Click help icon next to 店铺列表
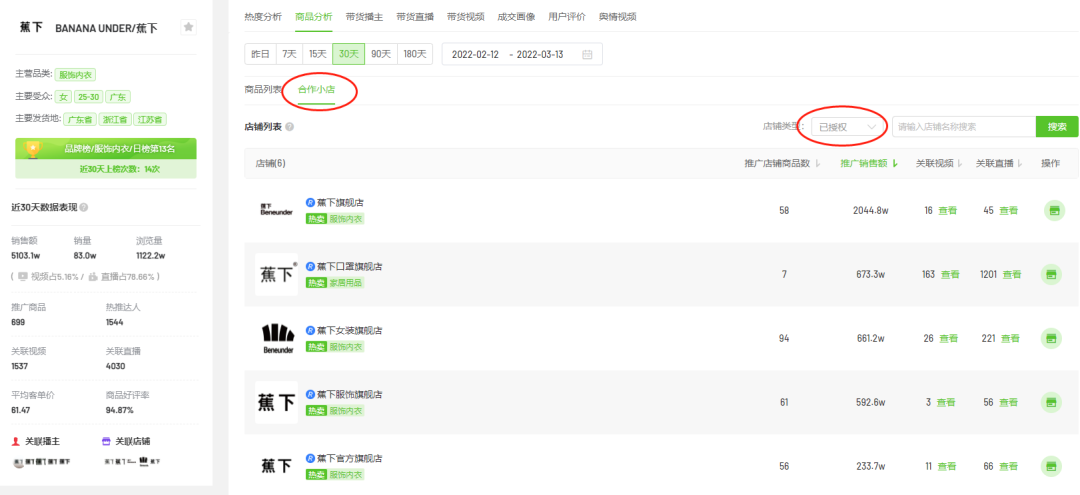The height and width of the screenshot is (495, 1080). coord(289,127)
